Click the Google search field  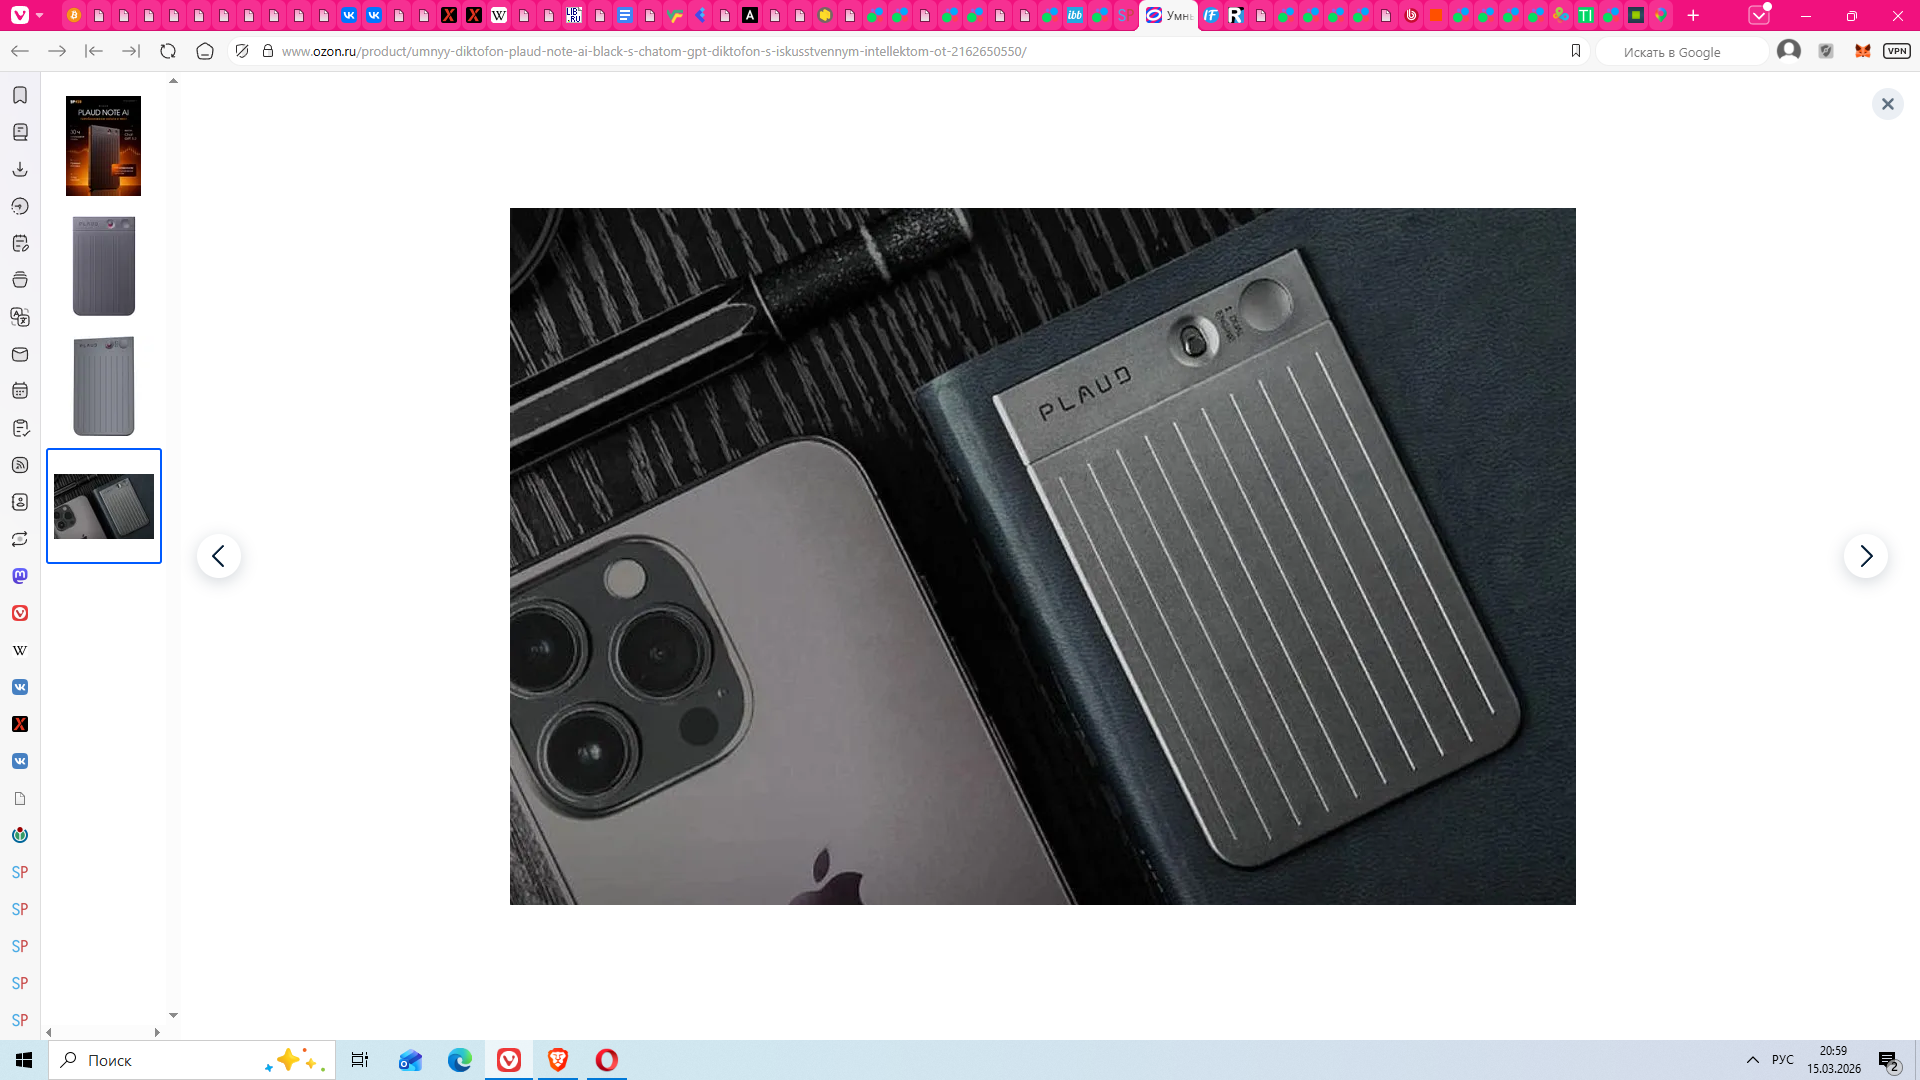point(1680,52)
